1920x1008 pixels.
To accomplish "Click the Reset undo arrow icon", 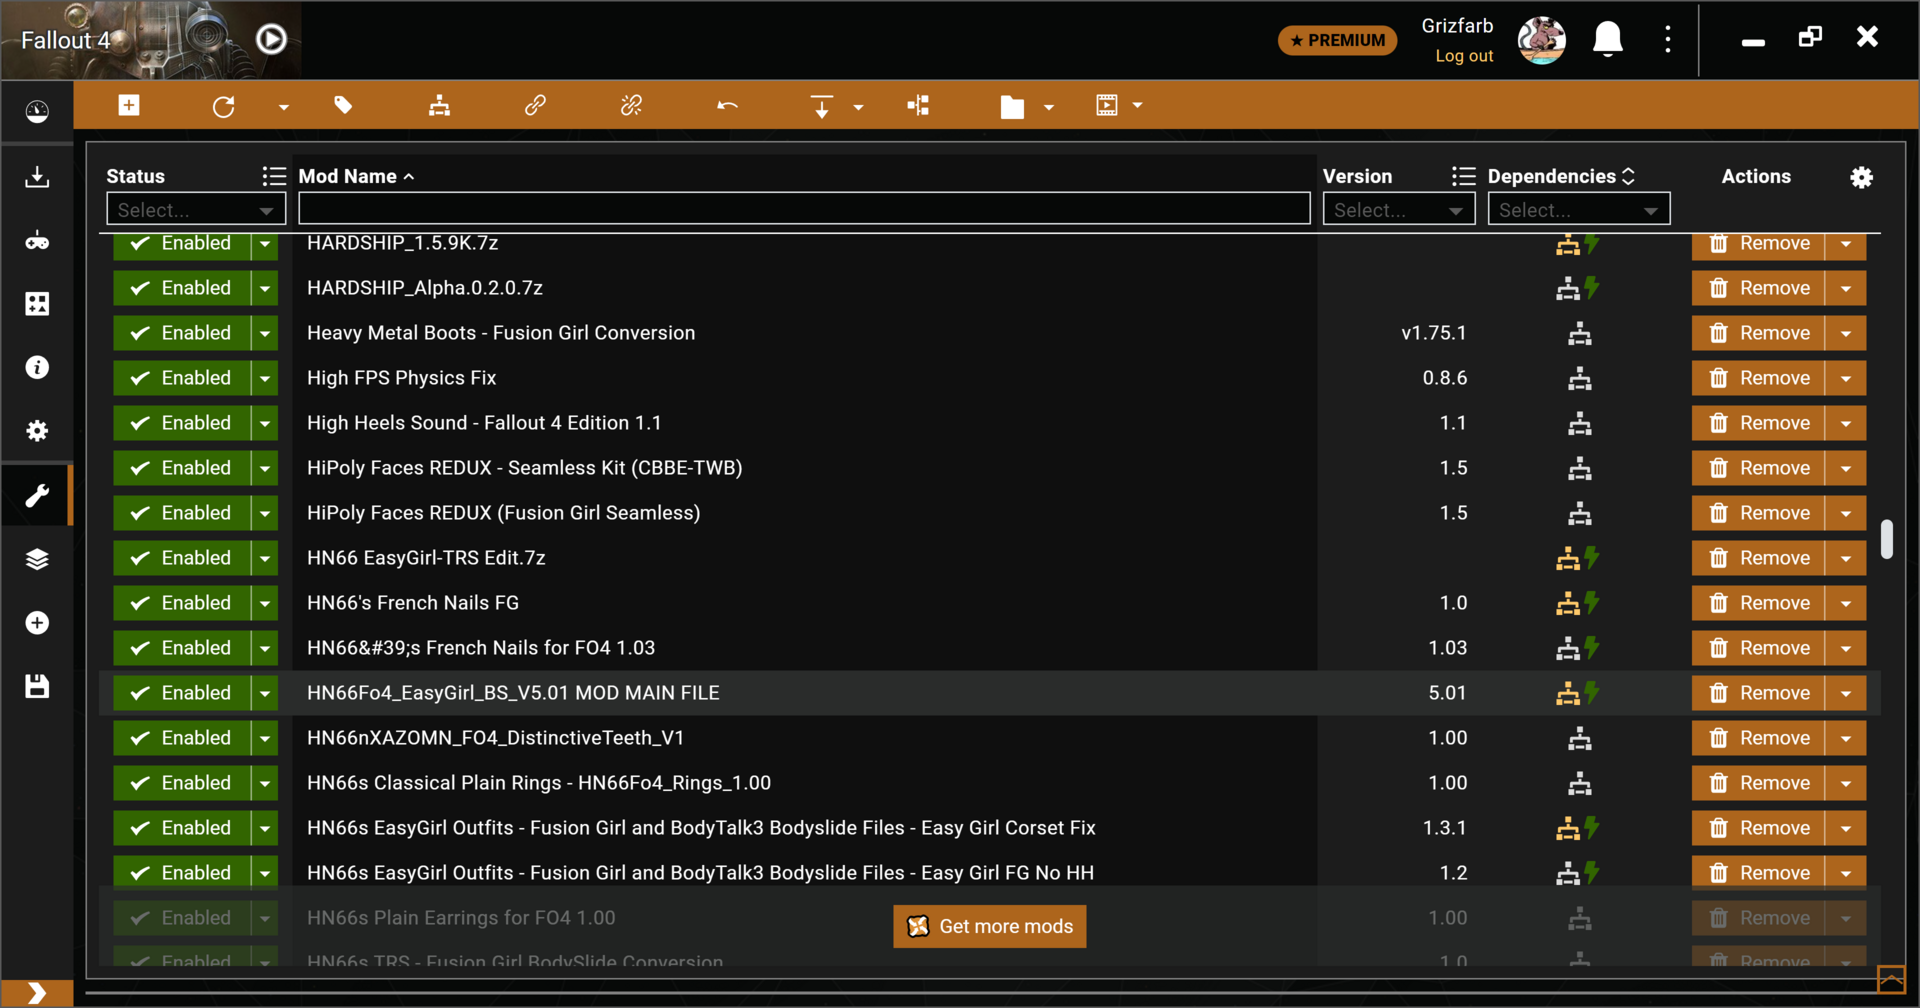I will (x=727, y=105).
